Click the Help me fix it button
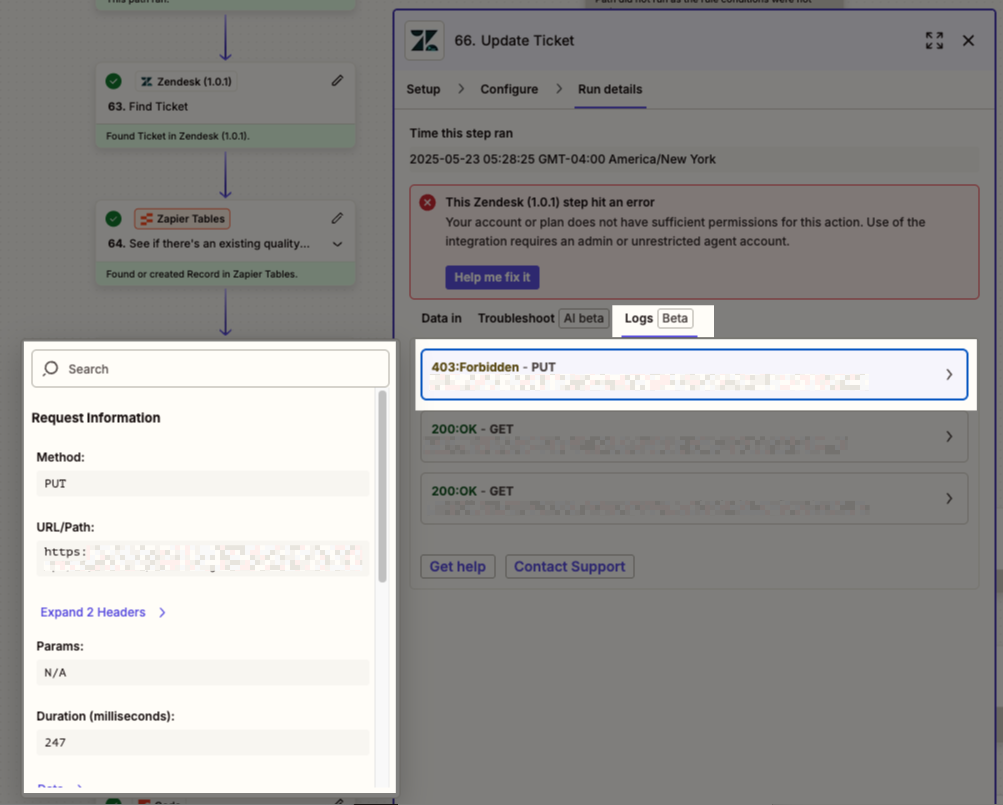The width and height of the screenshot is (1003, 805). tap(493, 277)
